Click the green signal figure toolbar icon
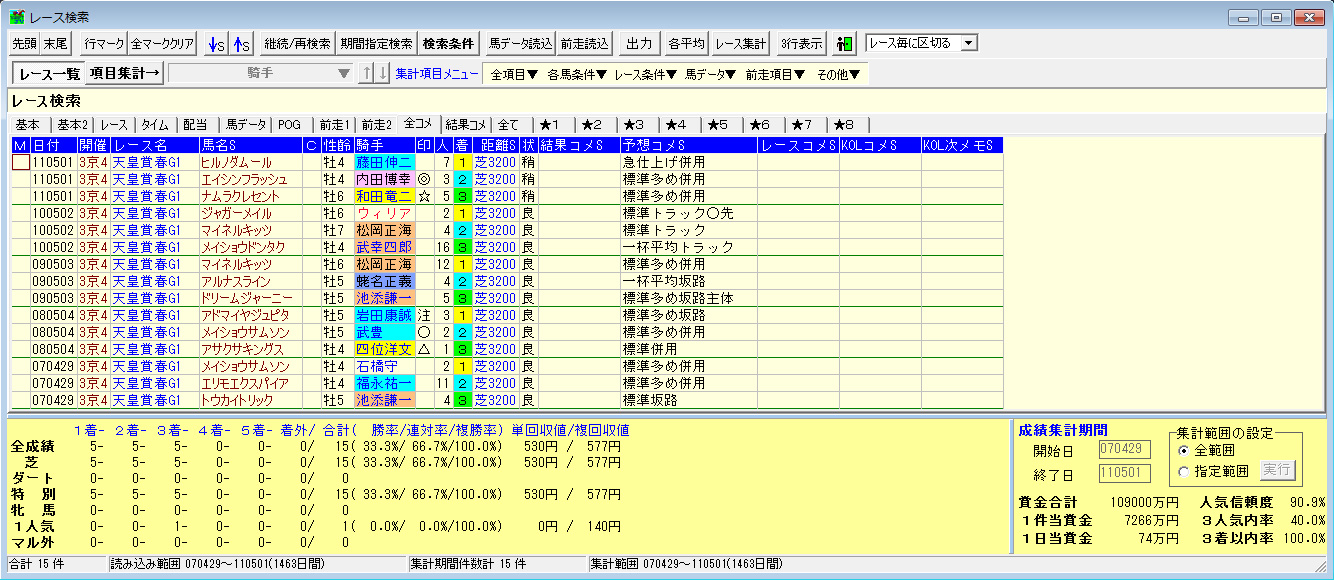 (845, 44)
